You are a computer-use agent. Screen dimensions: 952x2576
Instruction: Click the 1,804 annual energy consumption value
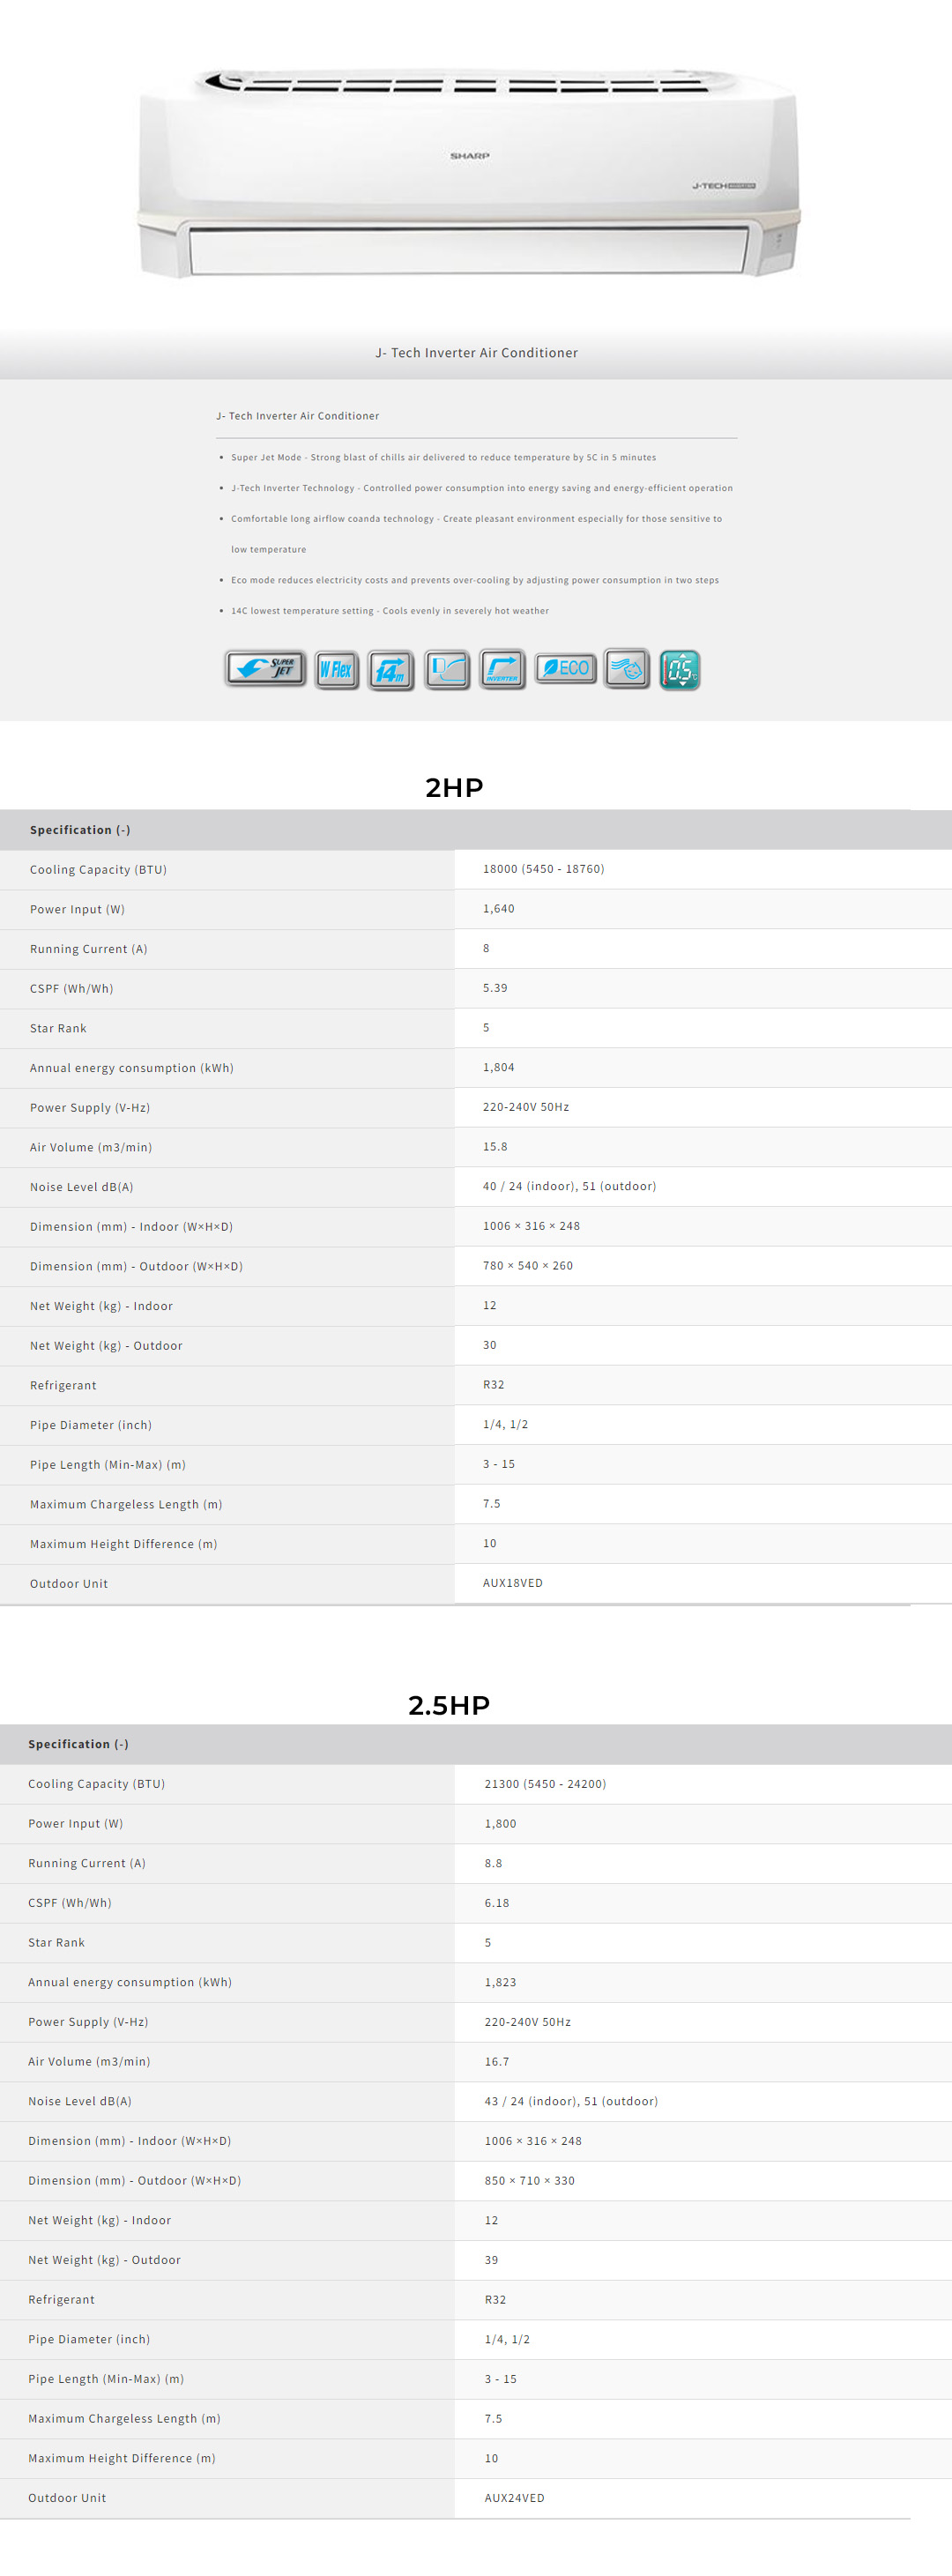499,1067
